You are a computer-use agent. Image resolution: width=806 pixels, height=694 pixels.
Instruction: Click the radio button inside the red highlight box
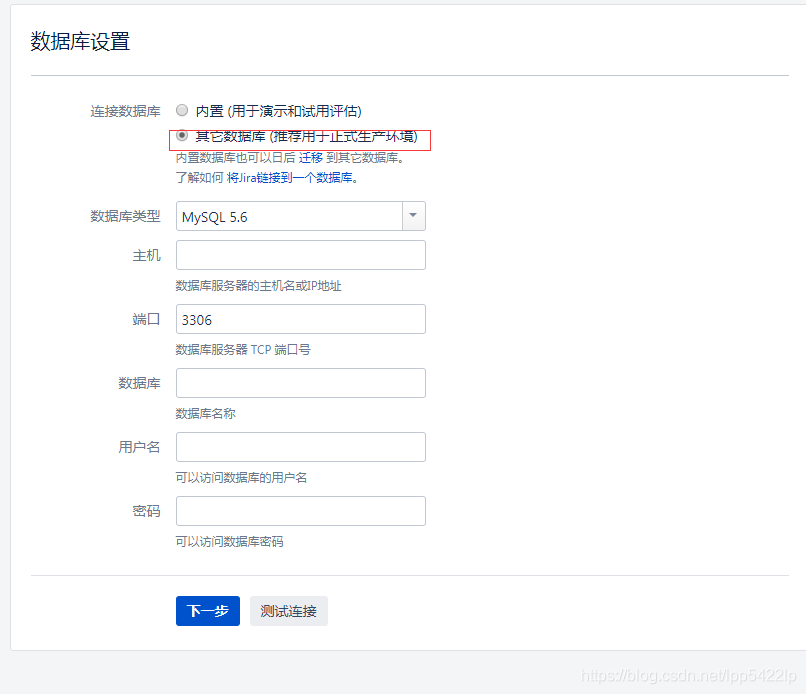182,135
